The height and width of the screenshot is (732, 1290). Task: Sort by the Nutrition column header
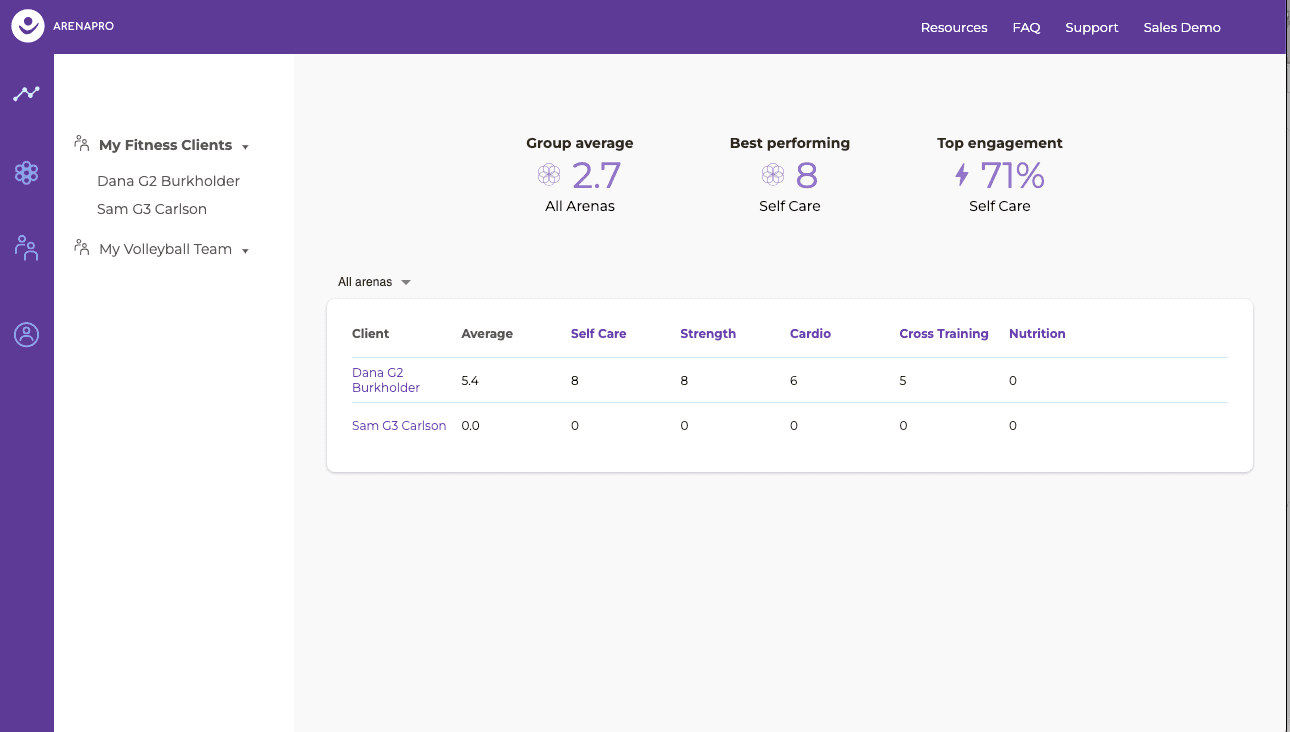point(1037,333)
